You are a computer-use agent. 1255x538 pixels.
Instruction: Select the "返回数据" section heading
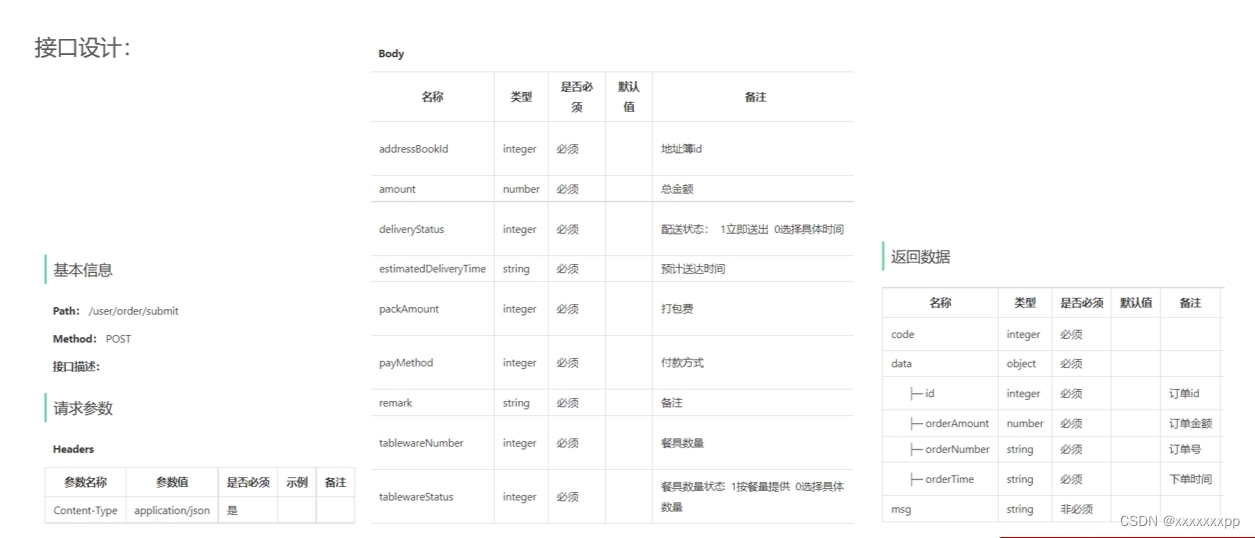click(921, 257)
